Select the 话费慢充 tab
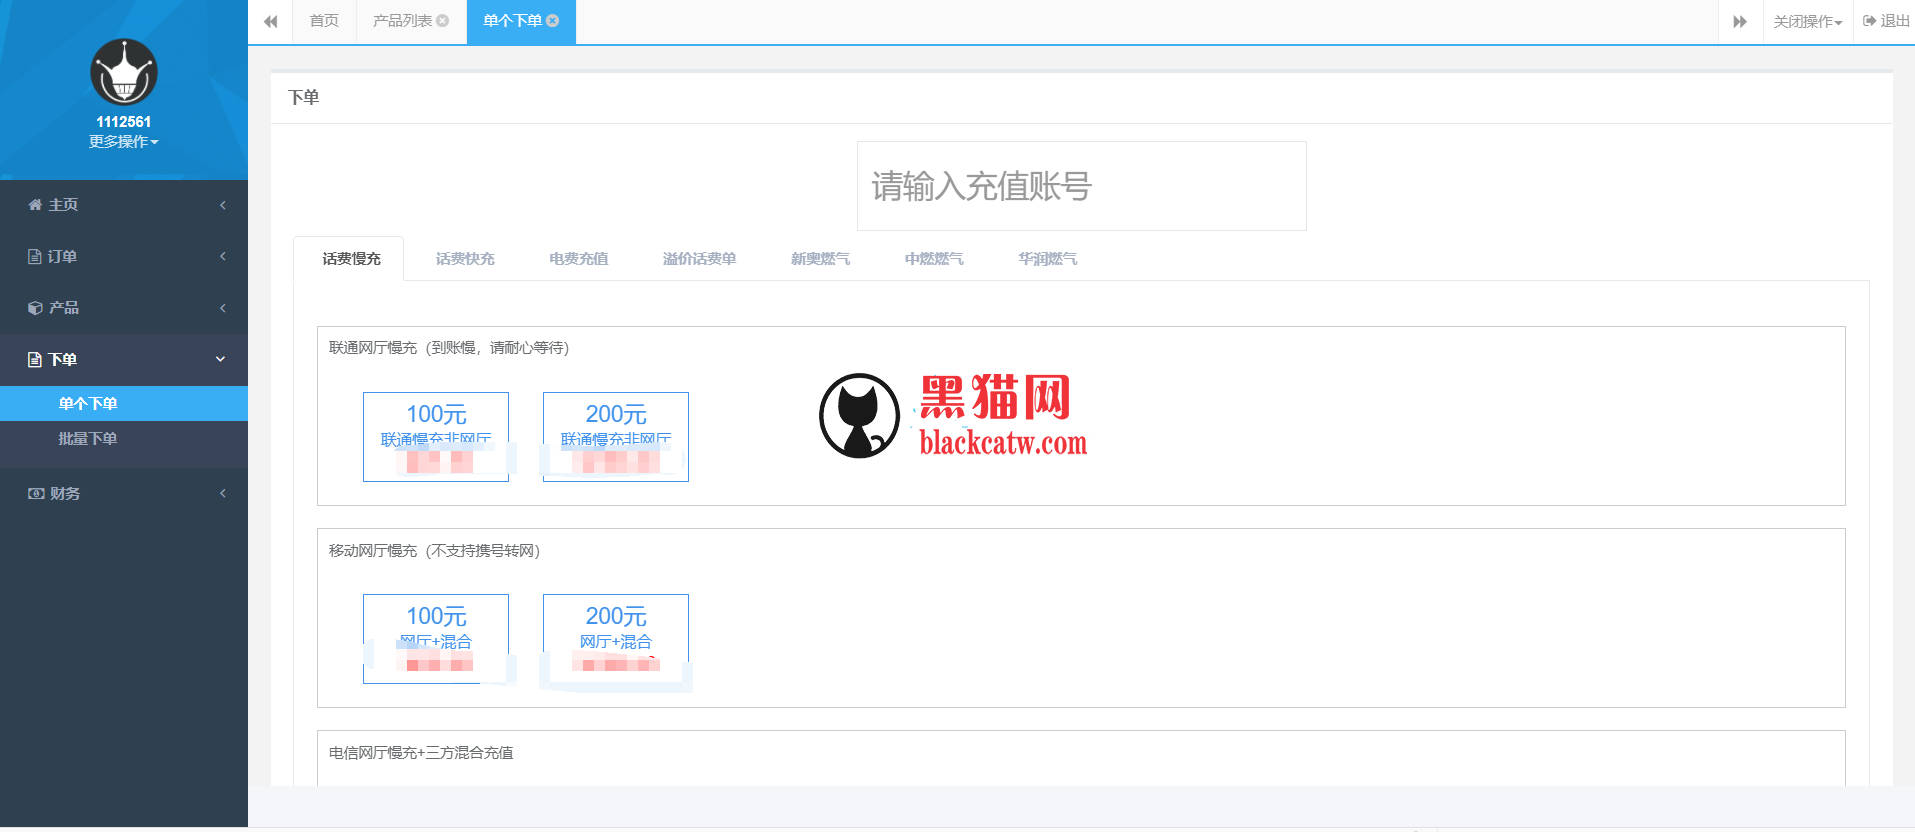The height and width of the screenshot is (832, 1915). pyautogui.click(x=351, y=259)
